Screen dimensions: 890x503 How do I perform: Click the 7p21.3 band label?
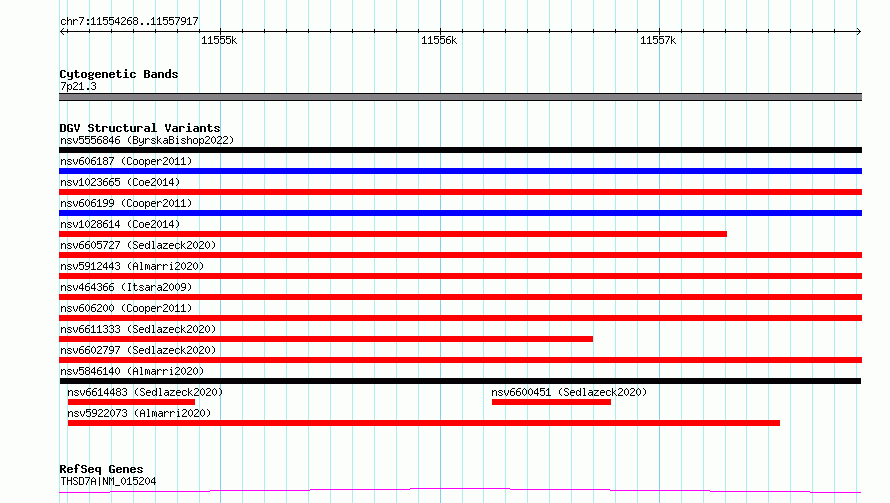[78, 86]
